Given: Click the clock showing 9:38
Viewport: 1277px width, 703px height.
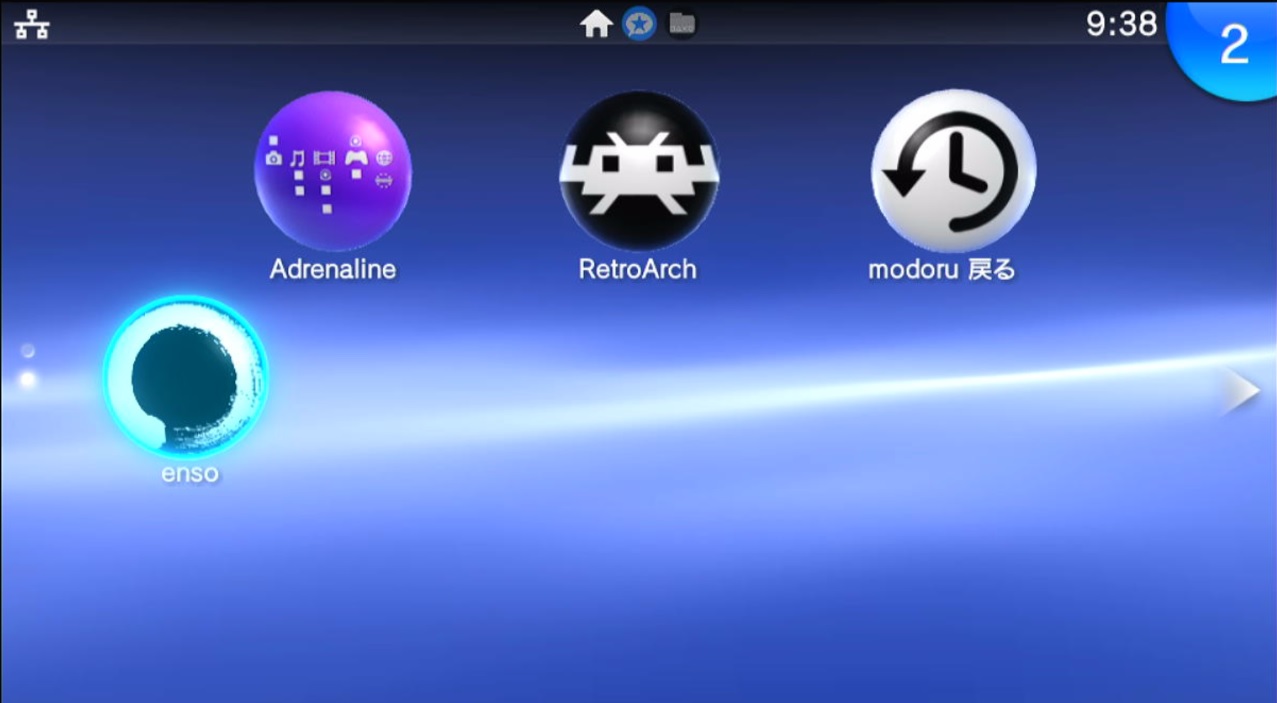Looking at the screenshot, I should pos(1121,23).
